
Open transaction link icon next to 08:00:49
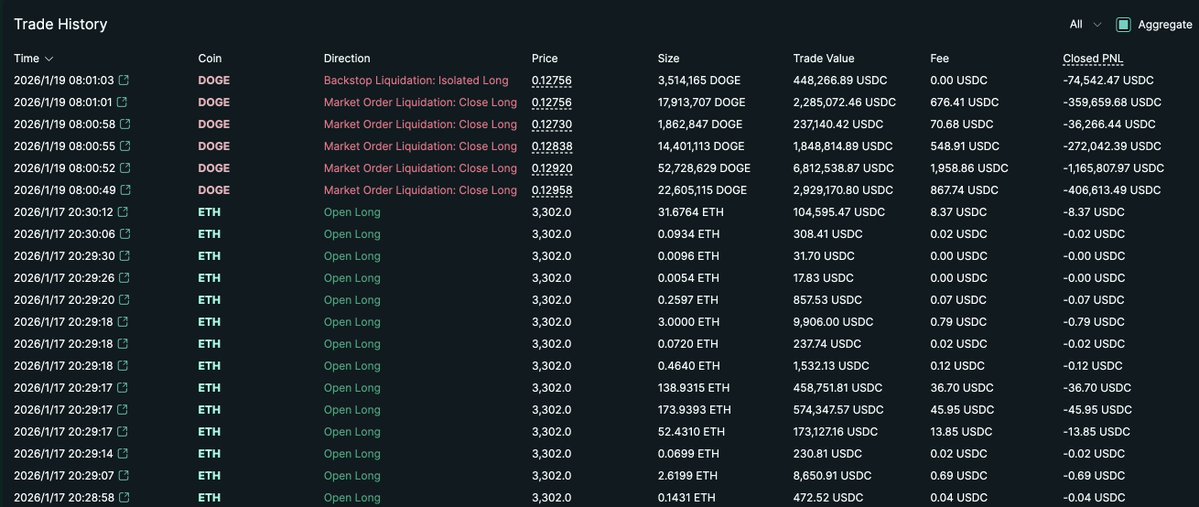point(123,190)
